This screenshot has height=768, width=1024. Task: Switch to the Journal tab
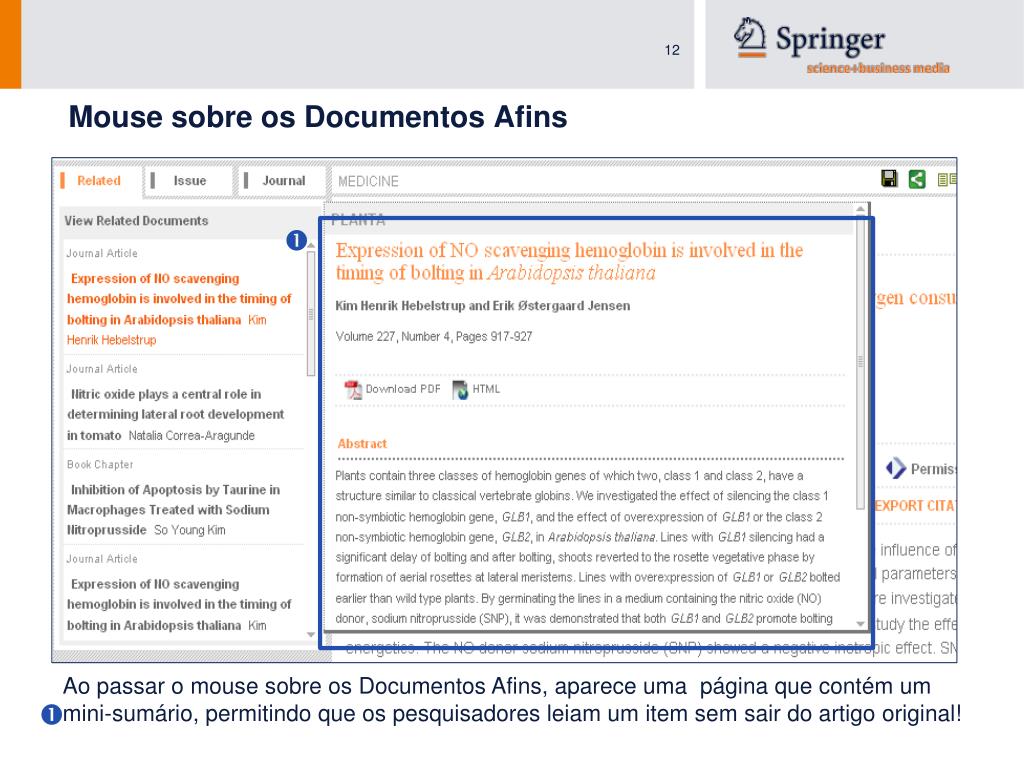click(283, 181)
